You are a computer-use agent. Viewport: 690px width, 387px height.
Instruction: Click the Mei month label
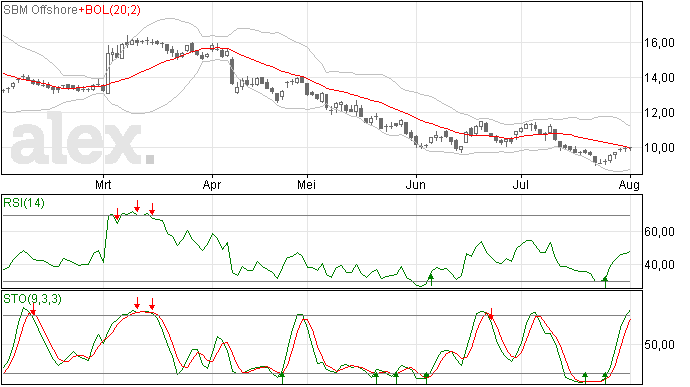tap(306, 185)
